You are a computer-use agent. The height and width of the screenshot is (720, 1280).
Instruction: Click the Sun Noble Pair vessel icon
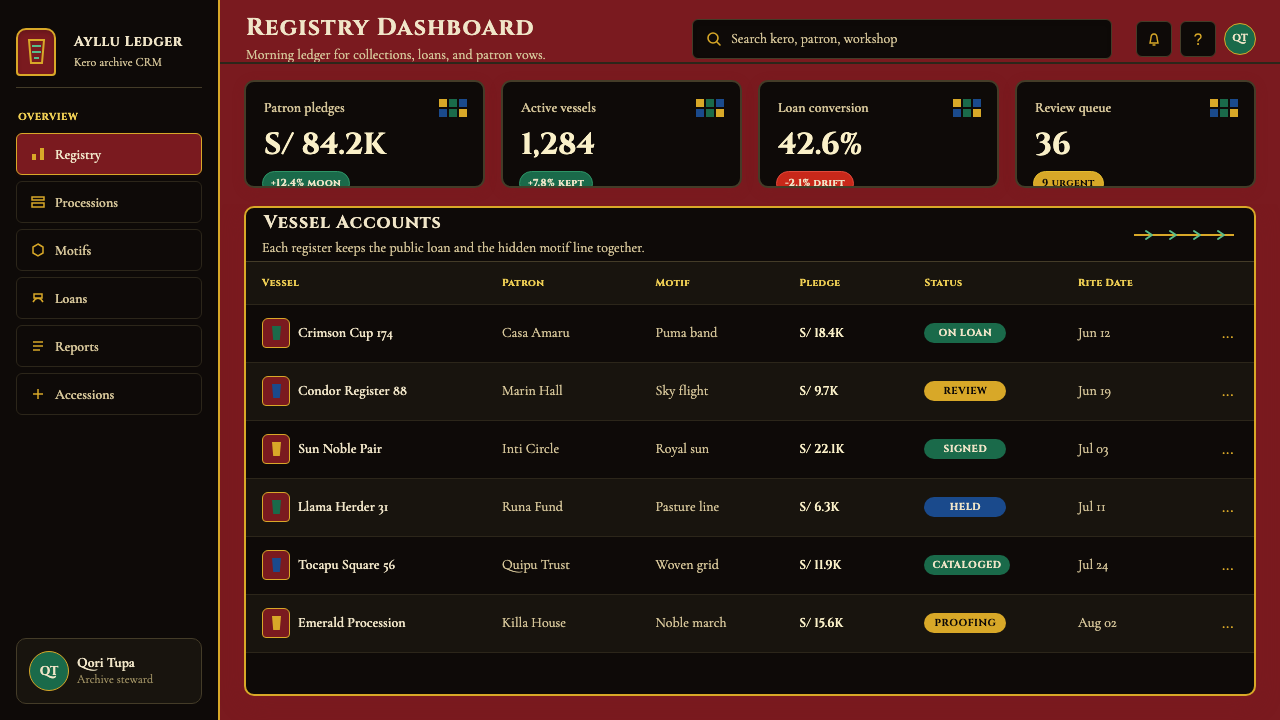pyautogui.click(x=276, y=449)
